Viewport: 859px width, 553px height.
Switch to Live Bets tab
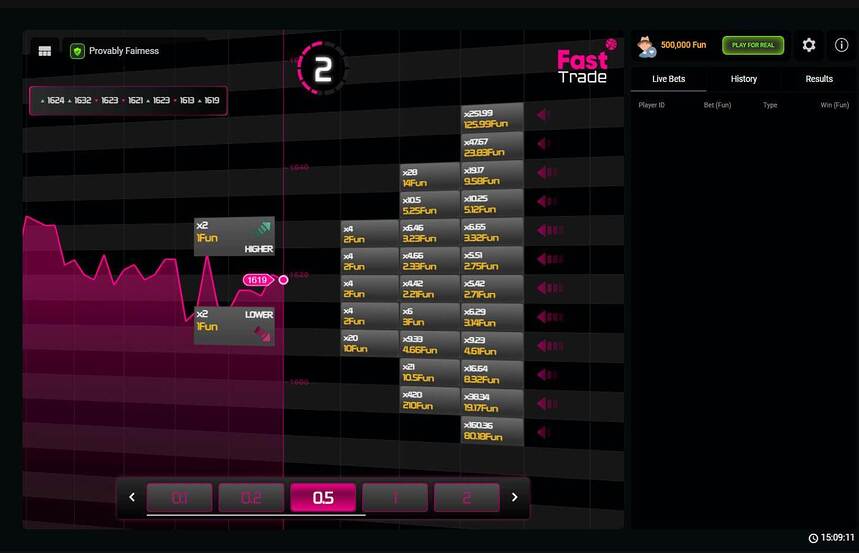(x=668, y=79)
